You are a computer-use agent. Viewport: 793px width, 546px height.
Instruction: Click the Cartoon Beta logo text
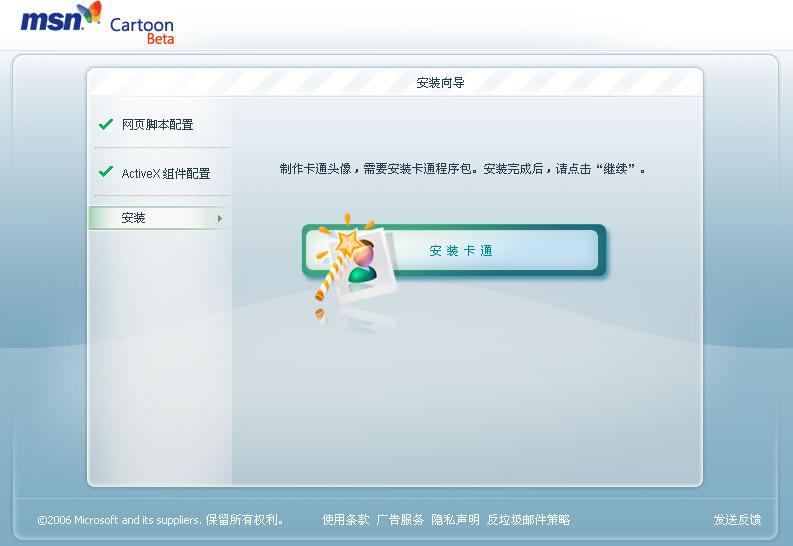point(142,30)
